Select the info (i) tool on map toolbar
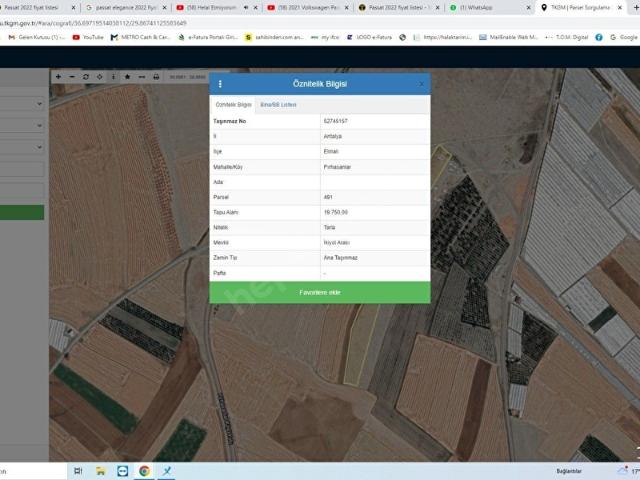This screenshot has height=480, width=640. [113, 77]
